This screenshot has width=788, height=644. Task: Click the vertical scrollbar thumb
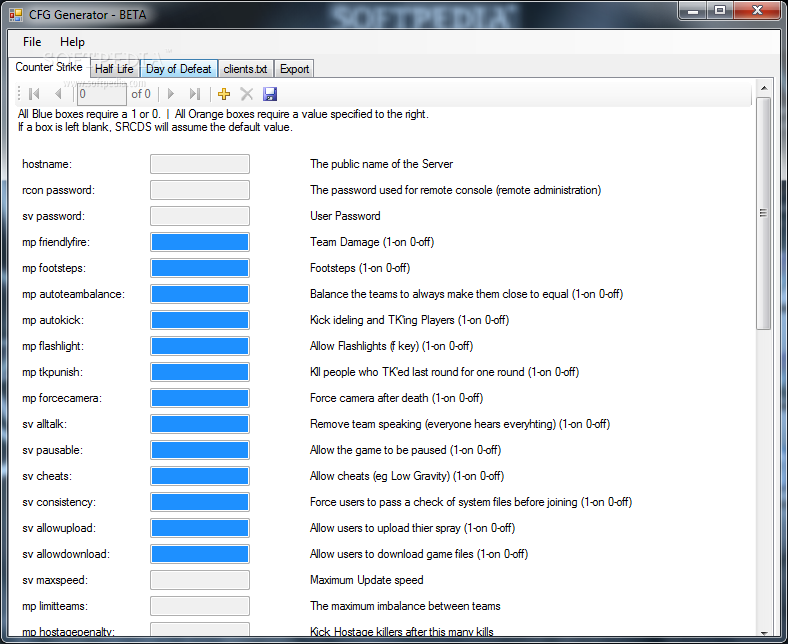[764, 214]
